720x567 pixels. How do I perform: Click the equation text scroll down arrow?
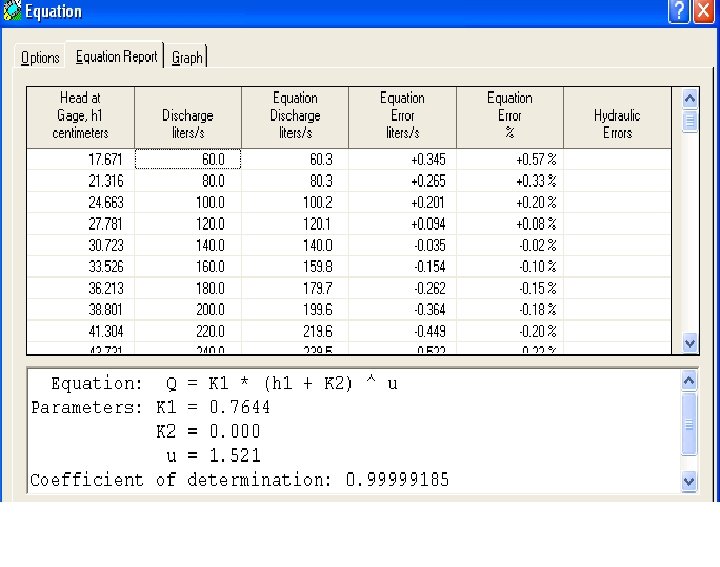tap(689, 482)
